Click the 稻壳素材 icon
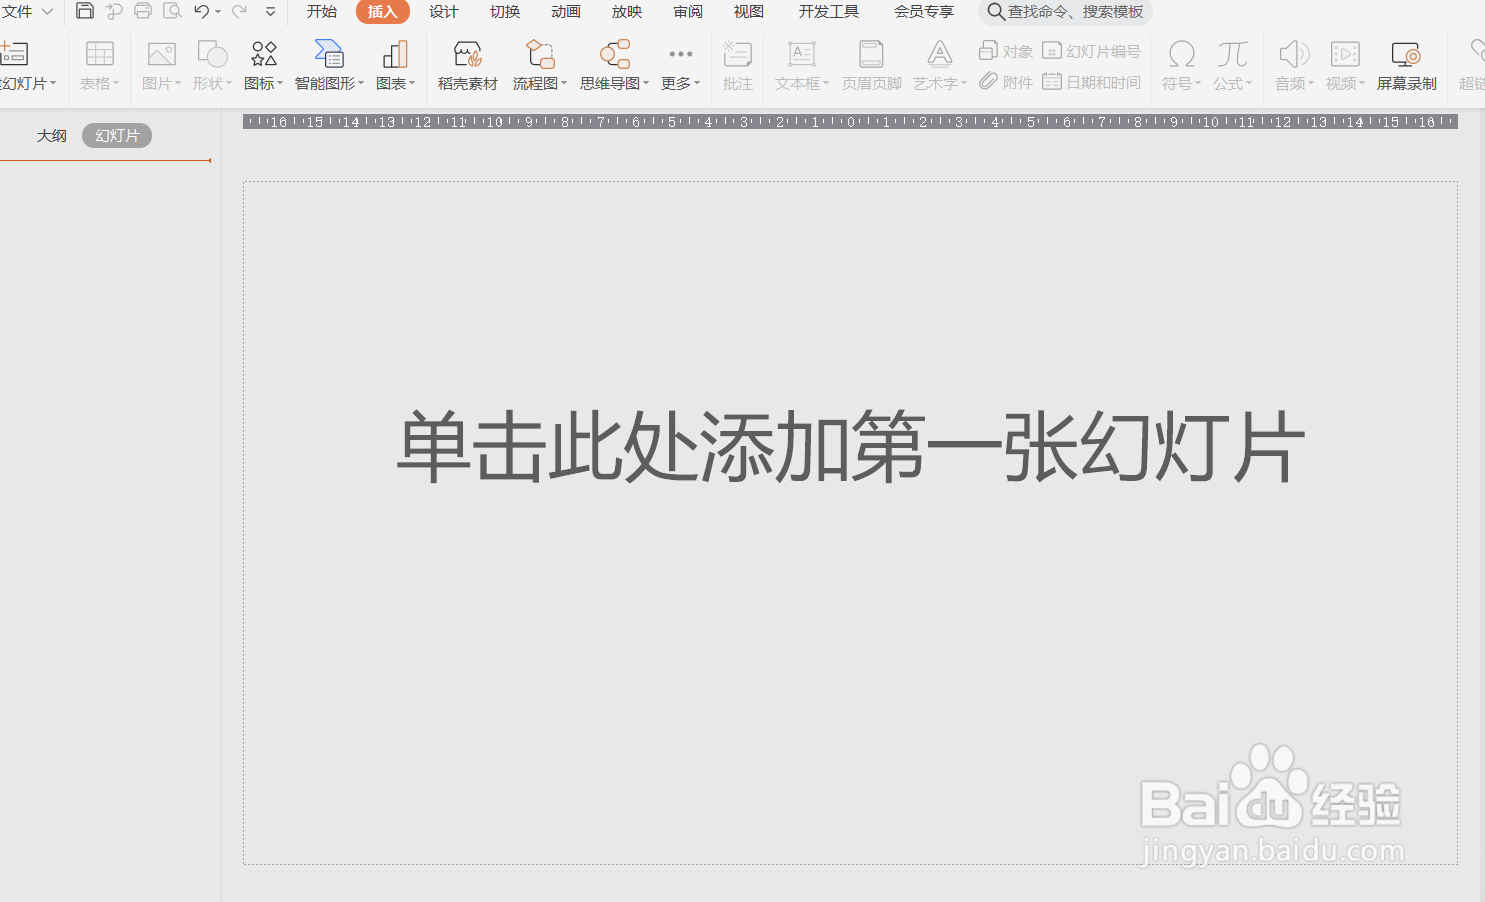This screenshot has height=902, width=1485. (467, 54)
